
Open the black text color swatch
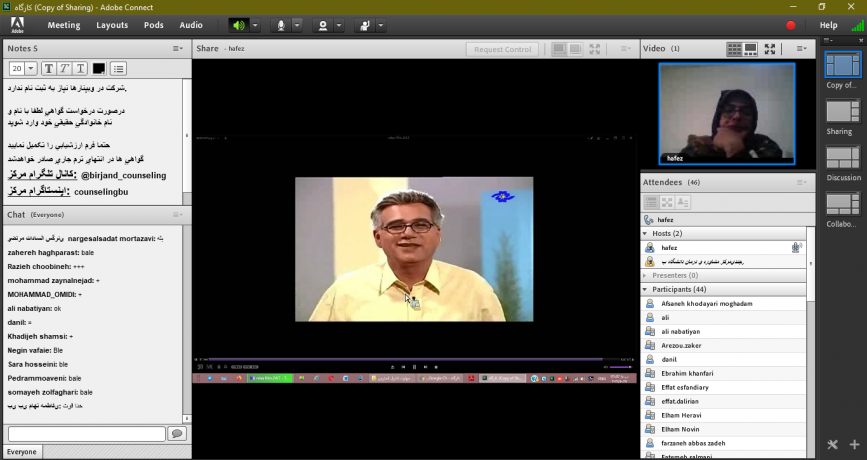point(98,69)
